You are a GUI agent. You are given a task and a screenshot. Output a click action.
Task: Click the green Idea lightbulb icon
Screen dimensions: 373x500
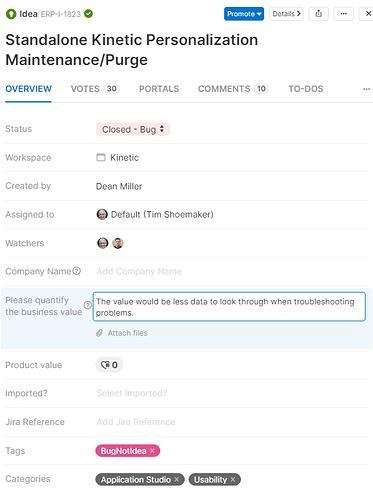tap(11, 14)
